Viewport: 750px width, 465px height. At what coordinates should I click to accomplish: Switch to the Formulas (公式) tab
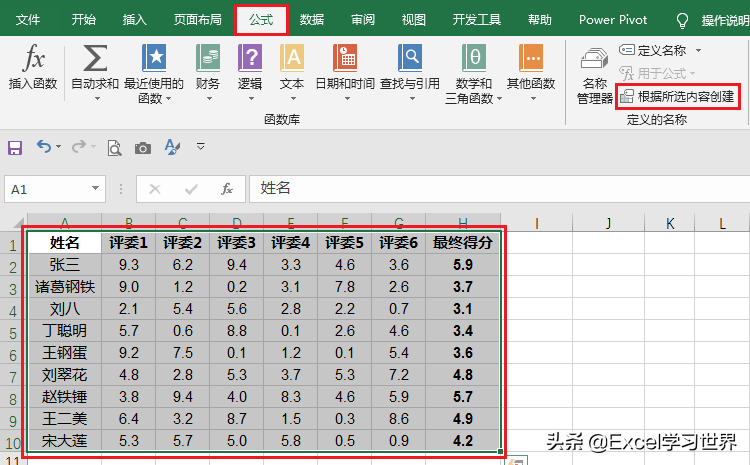261,20
